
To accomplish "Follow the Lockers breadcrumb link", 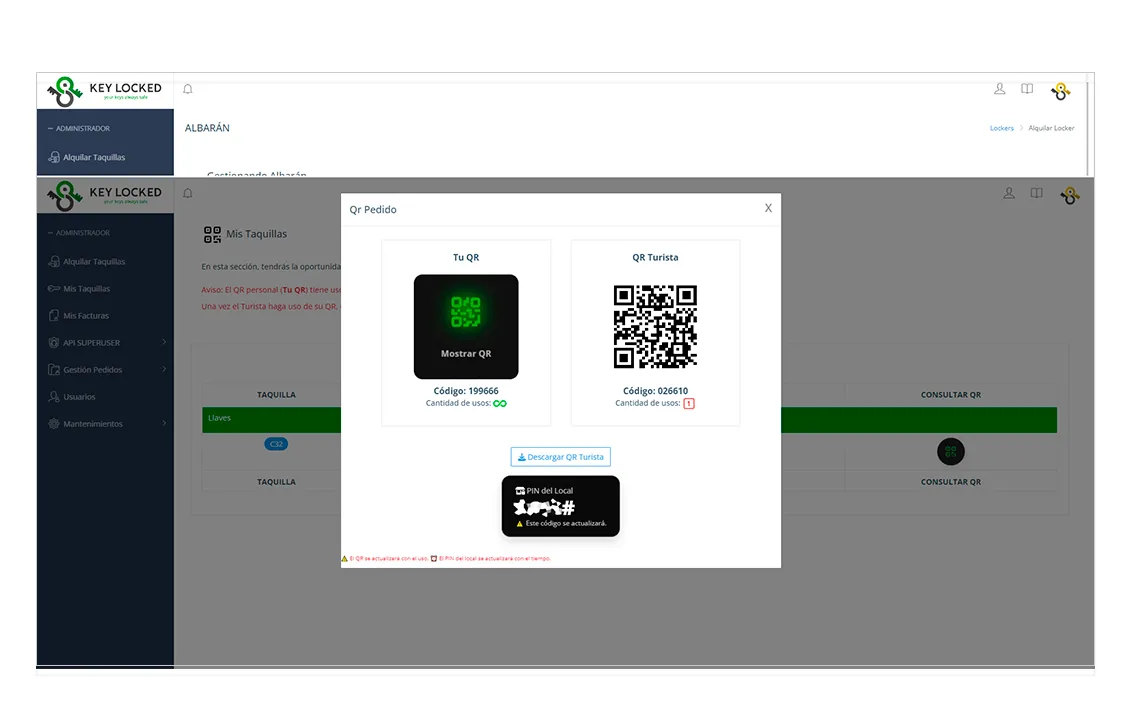I will coord(1002,128).
